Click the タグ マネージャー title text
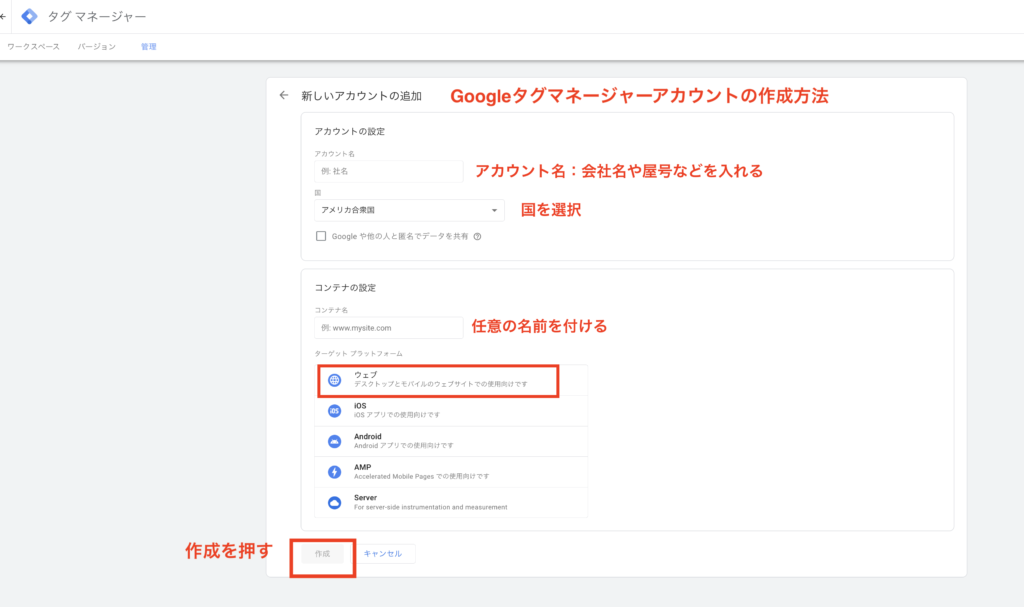The height and width of the screenshot is (607, 1024). [97, 16]
